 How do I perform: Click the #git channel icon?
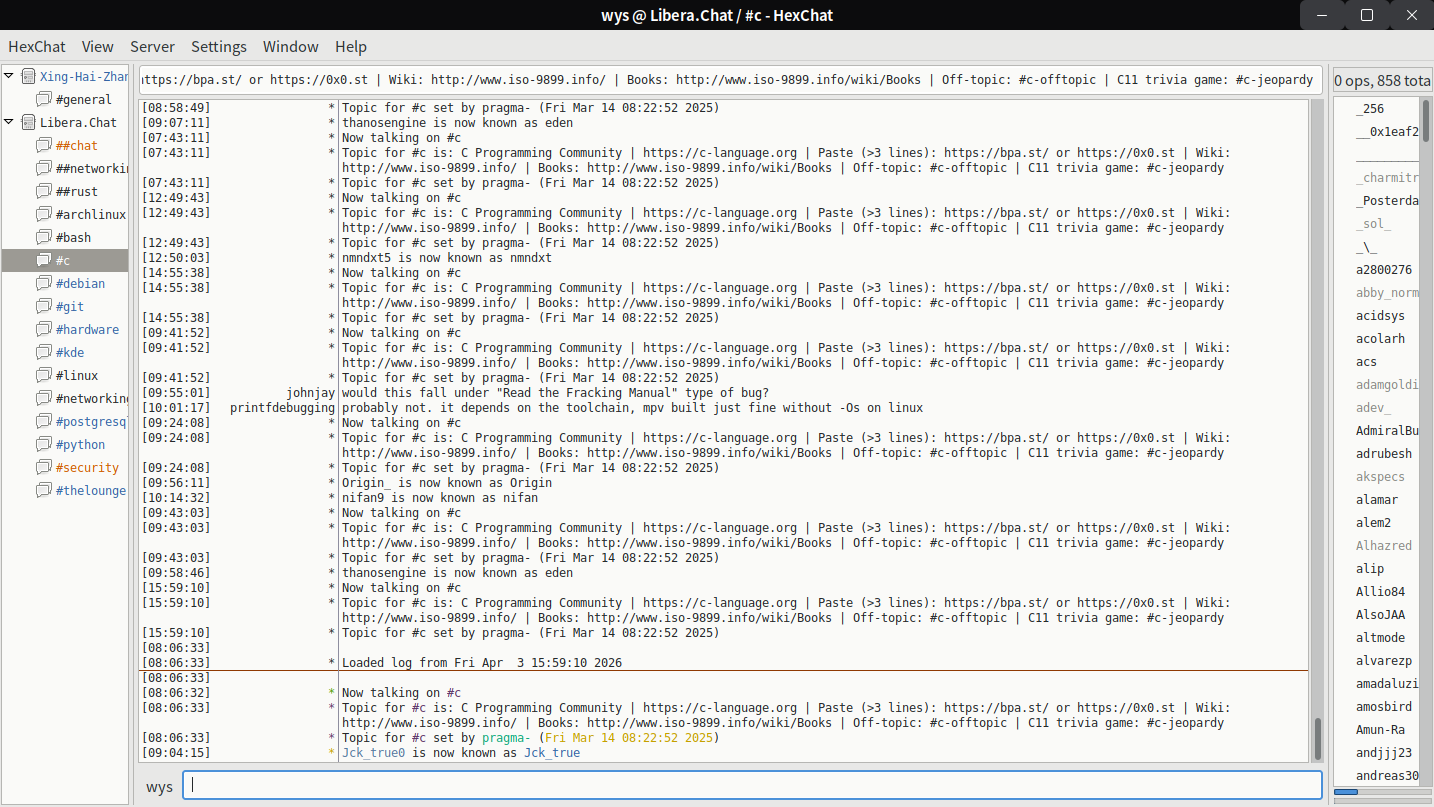(44, 307)
